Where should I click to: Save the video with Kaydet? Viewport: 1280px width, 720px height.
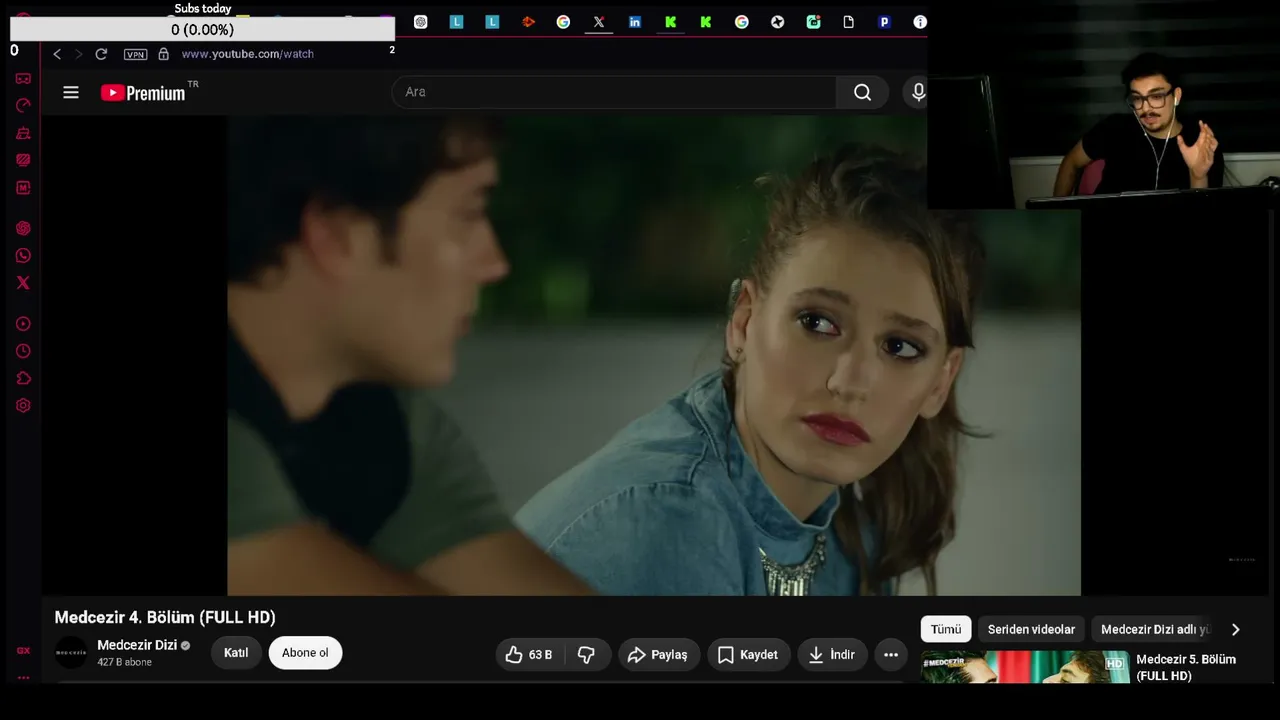pos(748,655)
